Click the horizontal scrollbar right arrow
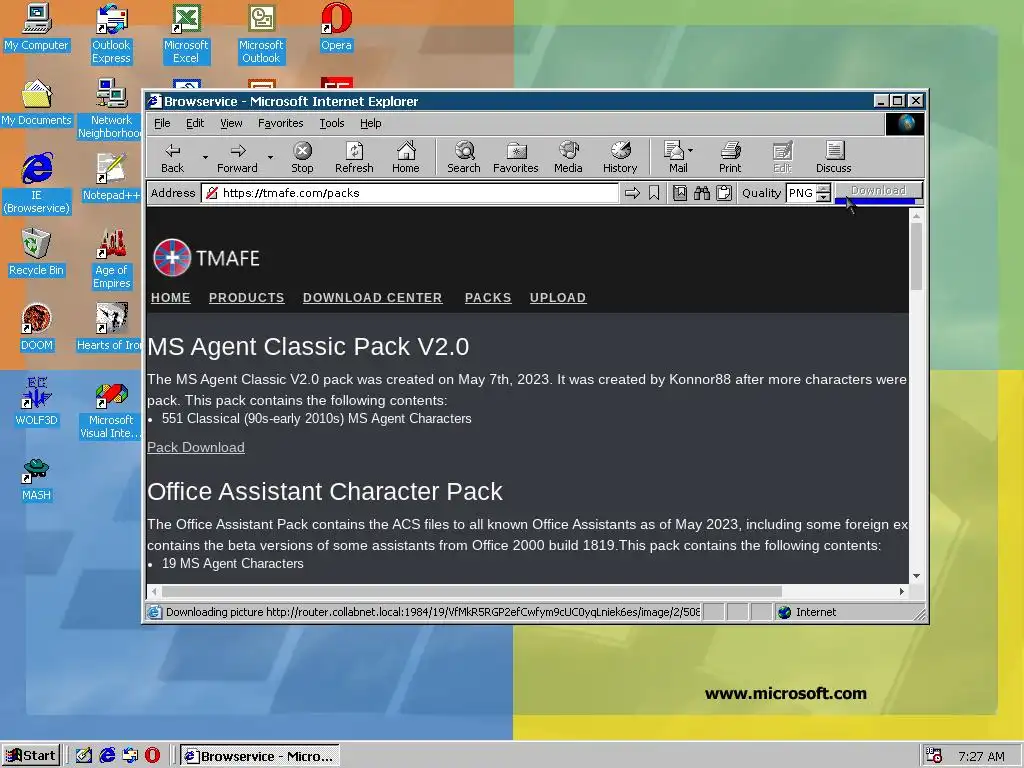Screen dimensions: 1024x768 point(902,592)
